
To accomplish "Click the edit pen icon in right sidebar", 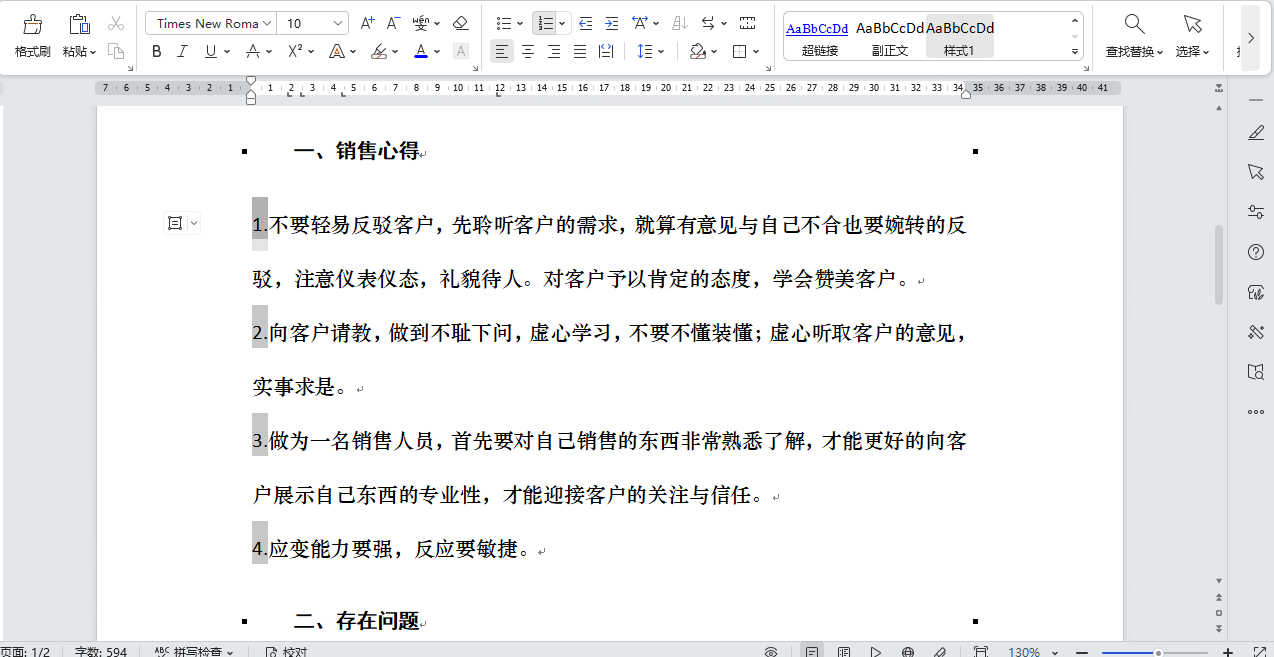I will point(1256,131).
